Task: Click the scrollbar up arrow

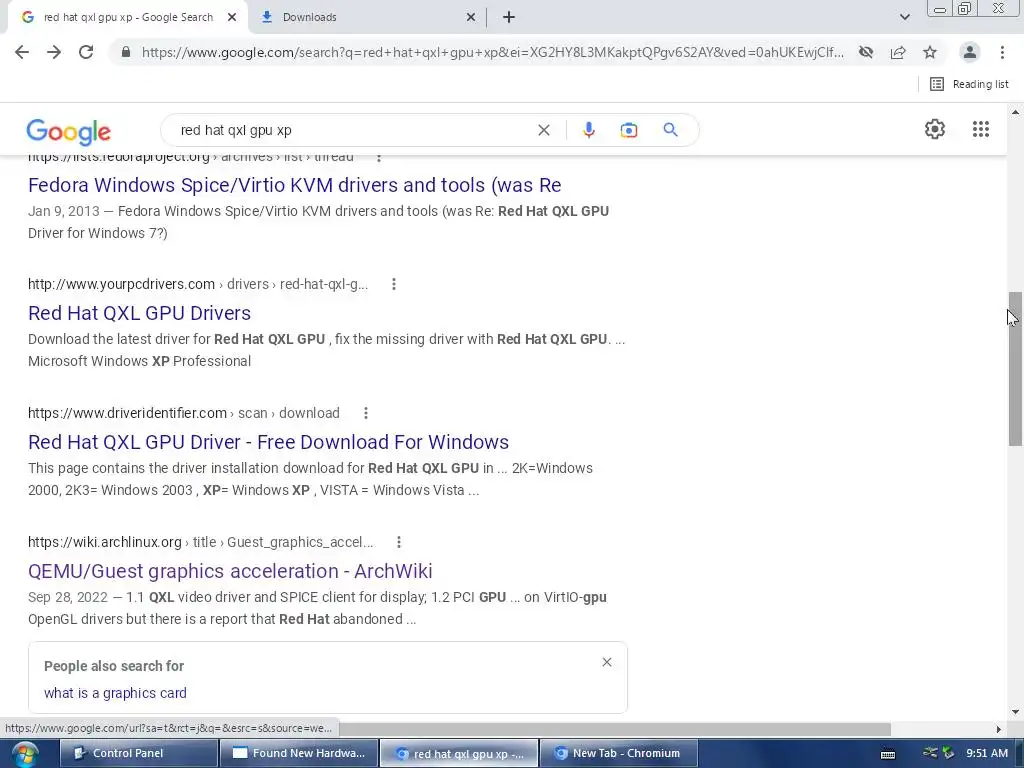Action: [x=1015, y=112]
